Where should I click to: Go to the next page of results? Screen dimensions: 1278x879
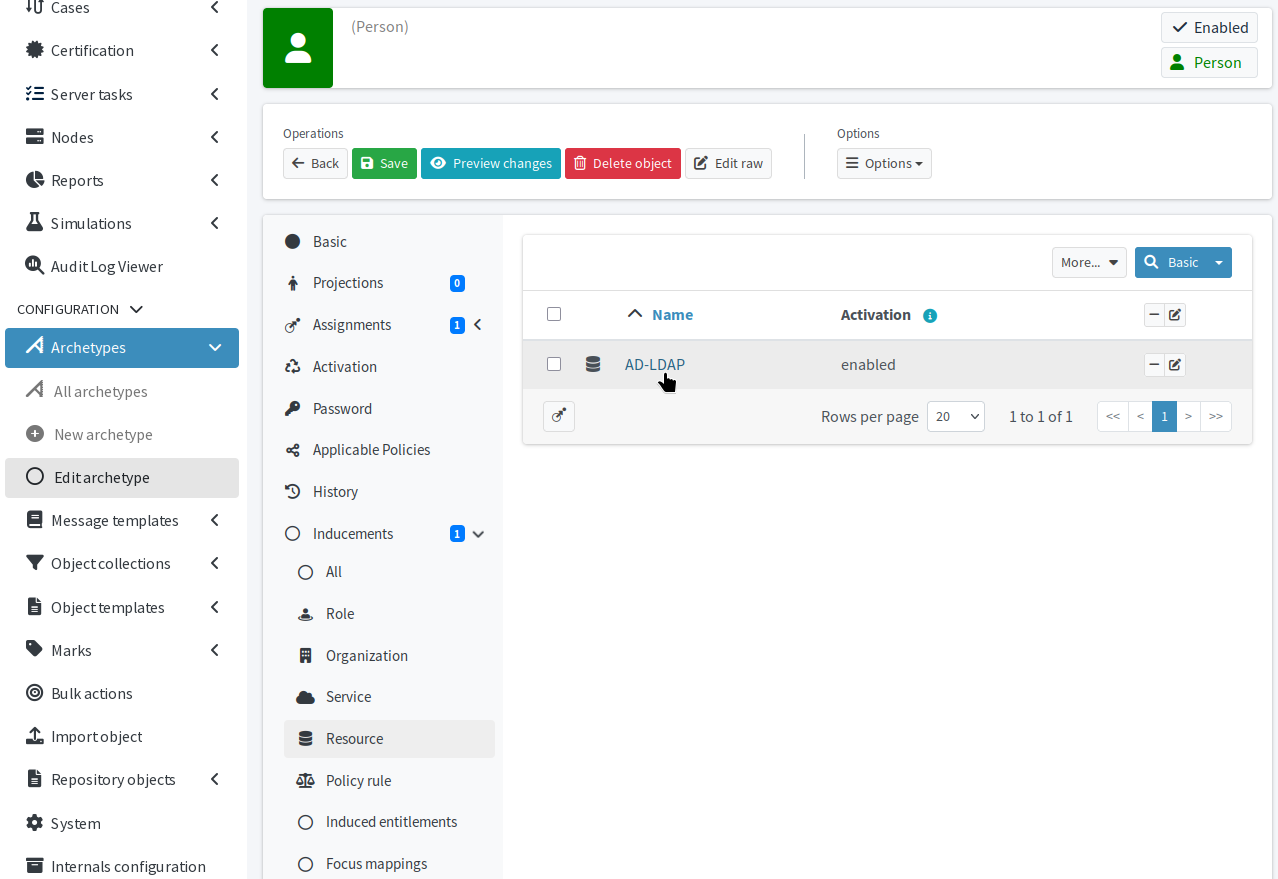(1189, 416)
